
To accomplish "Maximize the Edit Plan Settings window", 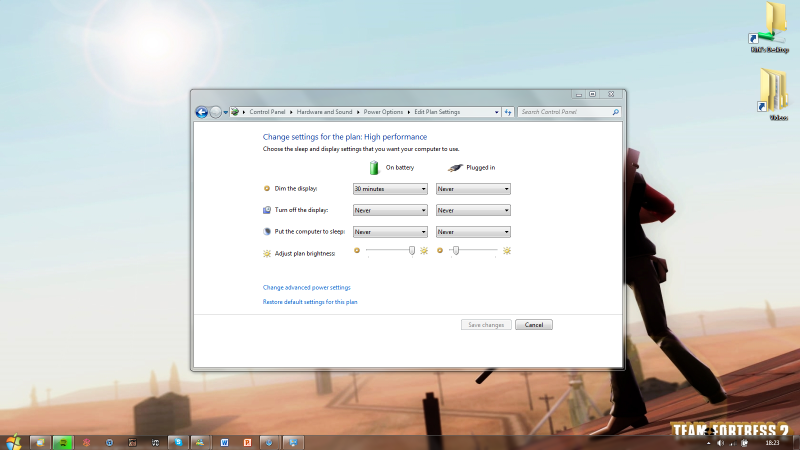I will [x=592, y=94].
